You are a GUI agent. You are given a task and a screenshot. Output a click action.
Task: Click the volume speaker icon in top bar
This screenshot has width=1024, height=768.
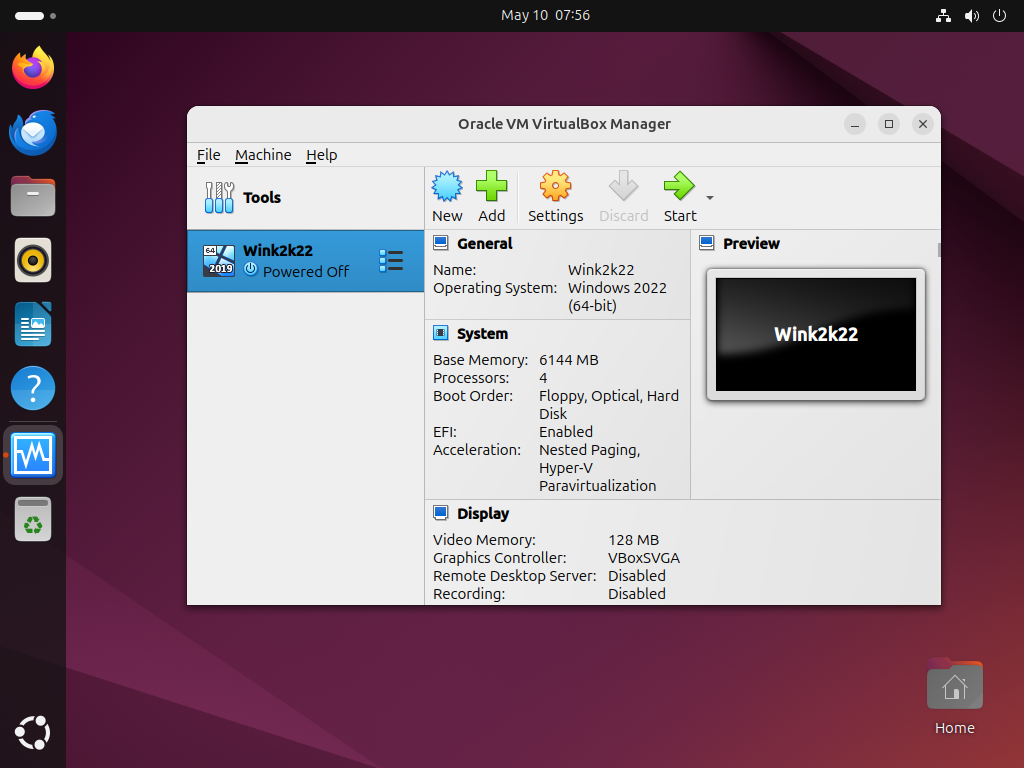[x=972, y=16]
